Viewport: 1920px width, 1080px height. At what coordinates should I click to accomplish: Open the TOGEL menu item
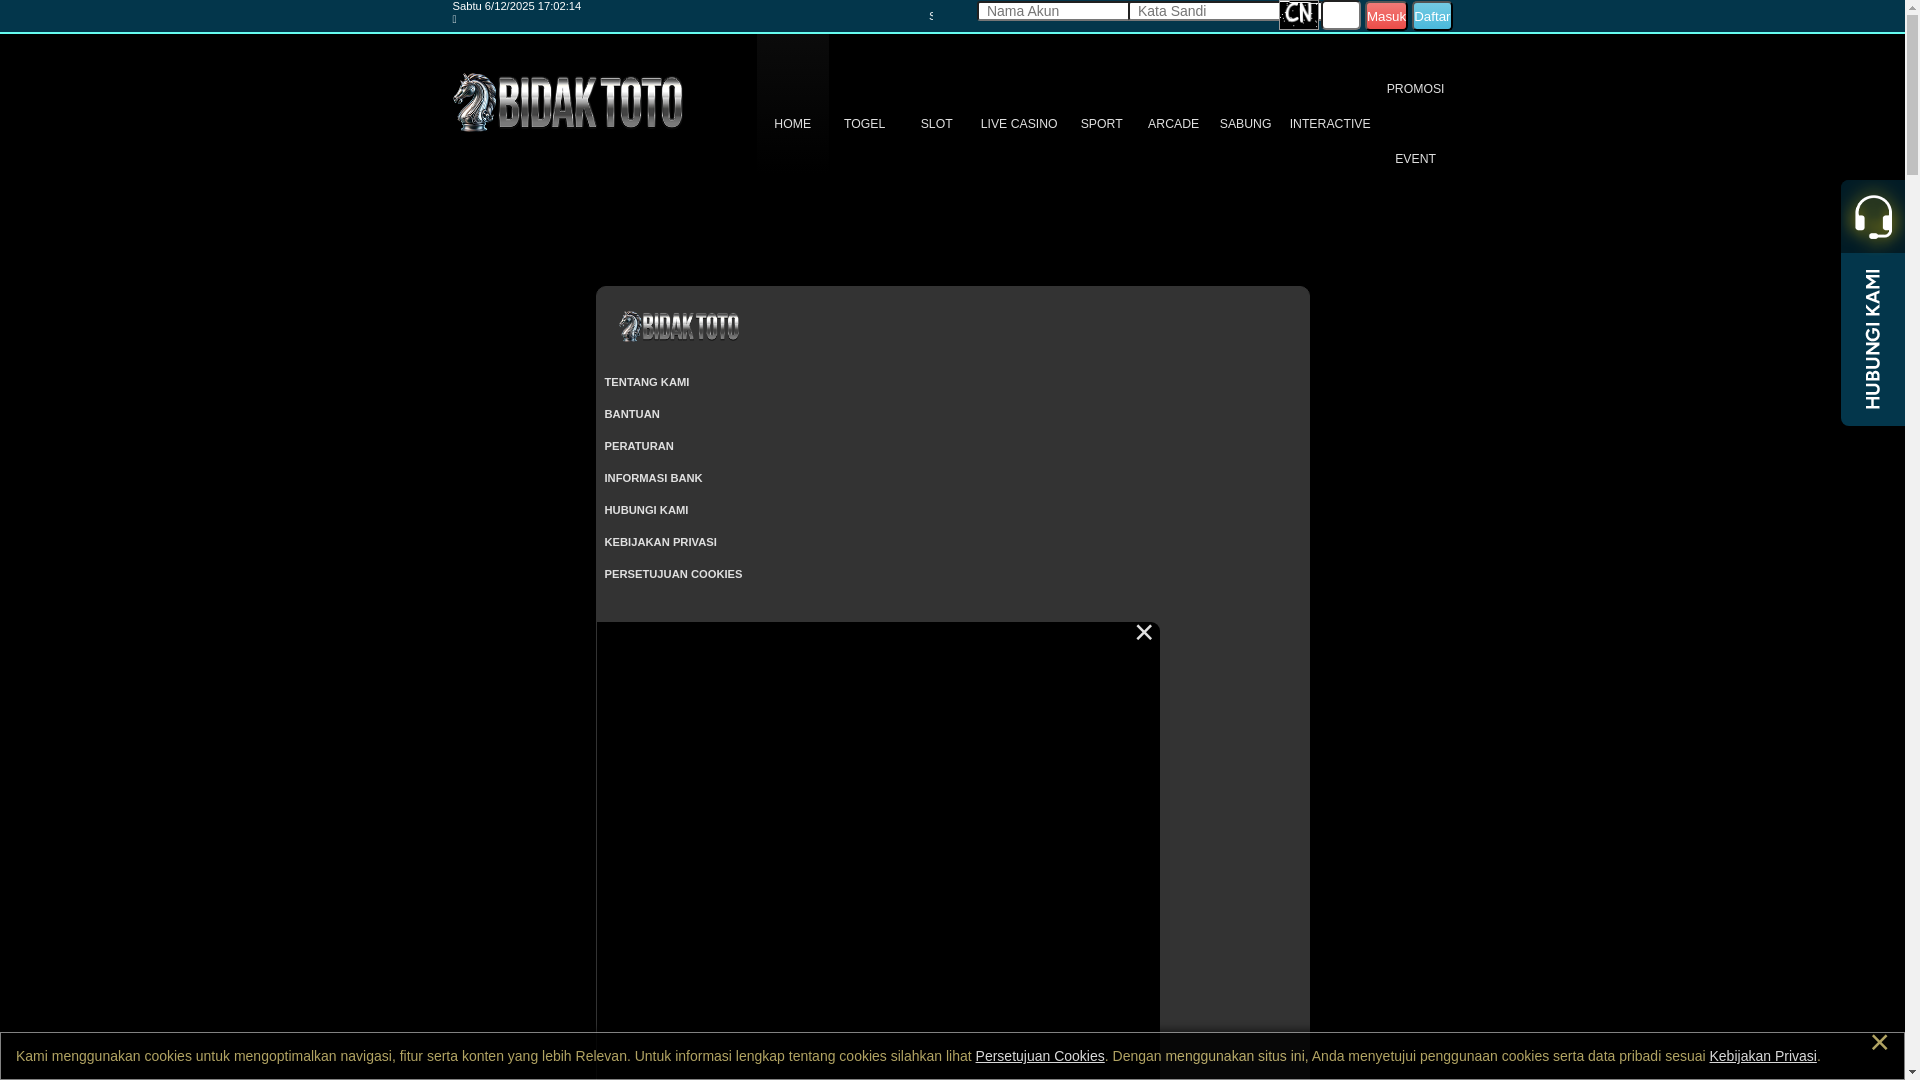coord(864,124)
